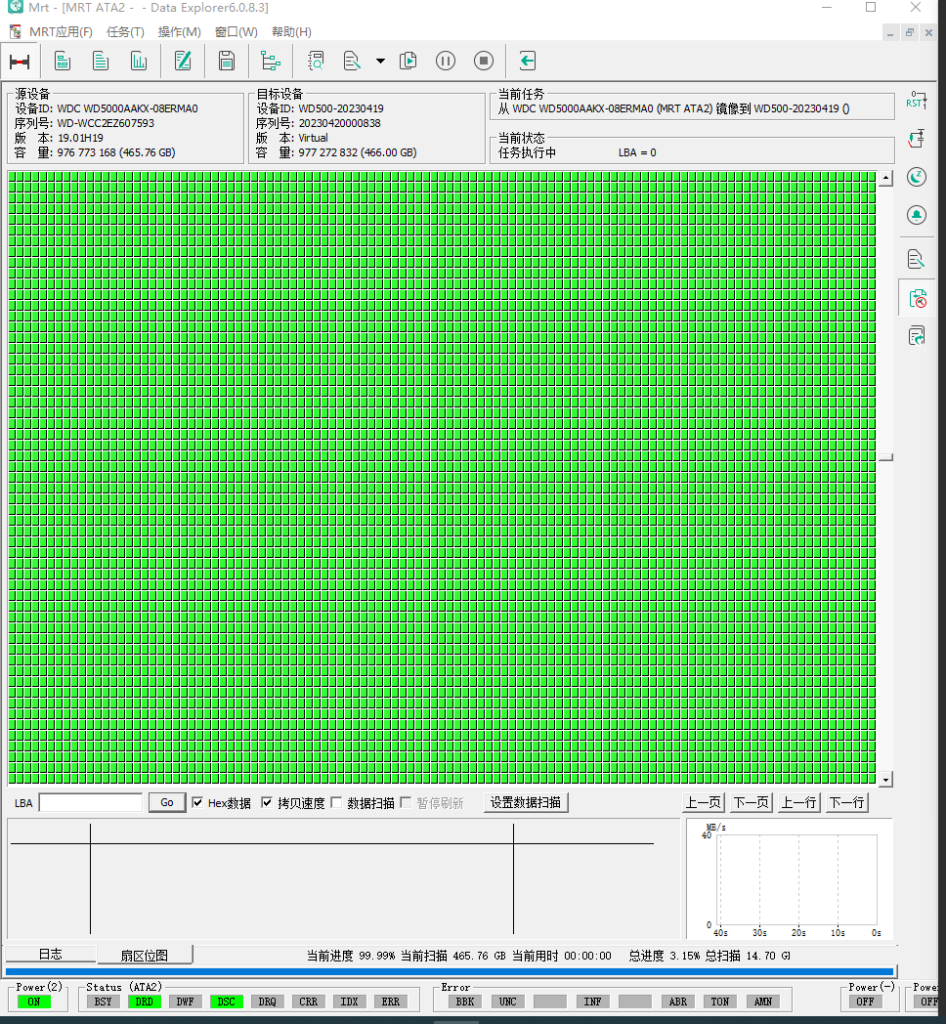Click the sector map scroll down arrow
Image resolution: width=946 pixels, height=1024 pixels.
coord(885,778)
